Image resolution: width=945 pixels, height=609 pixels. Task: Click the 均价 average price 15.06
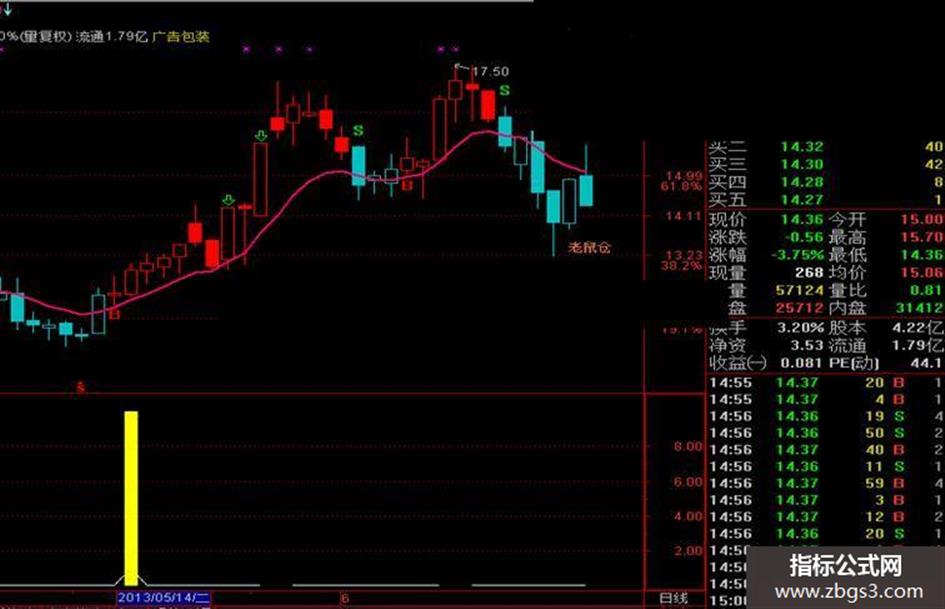(922, 273)
